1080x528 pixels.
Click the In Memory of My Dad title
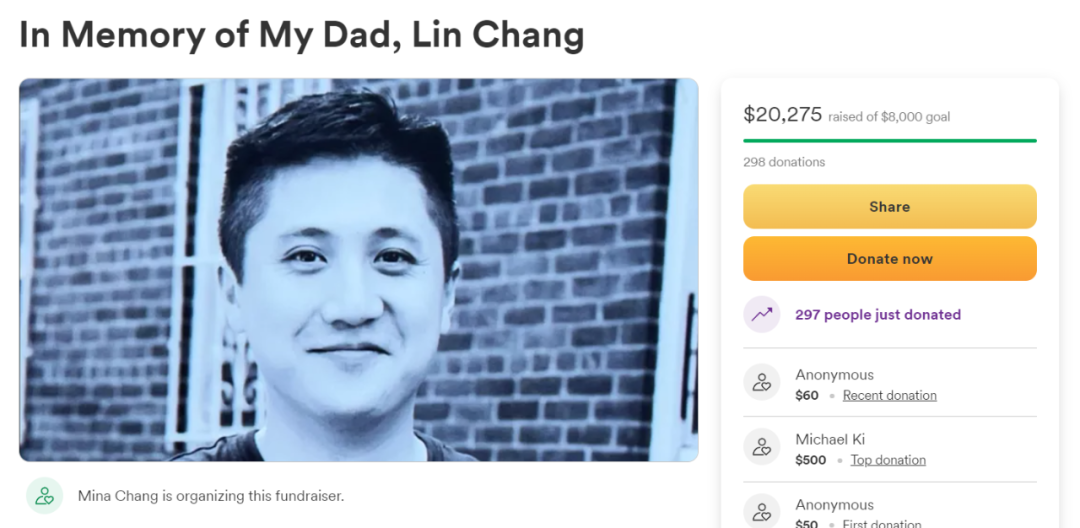pos(302,34)
